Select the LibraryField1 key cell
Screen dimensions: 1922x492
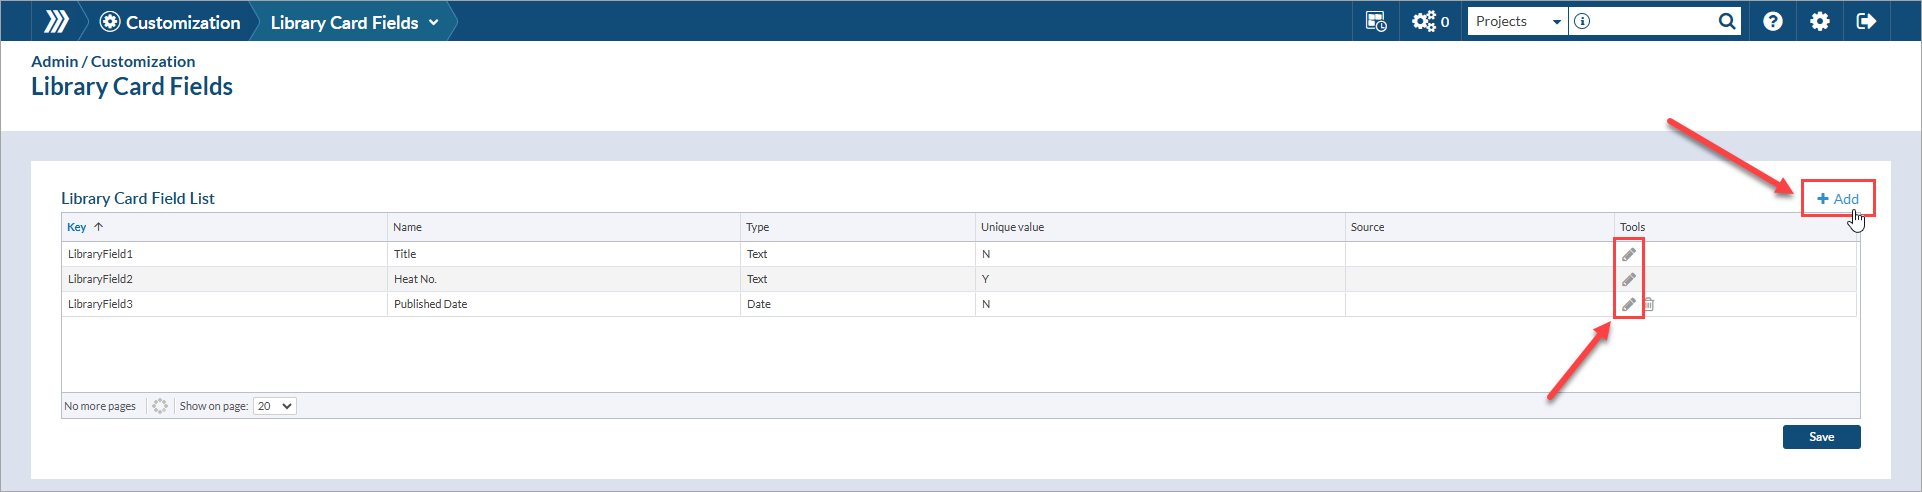pos(224,254)
